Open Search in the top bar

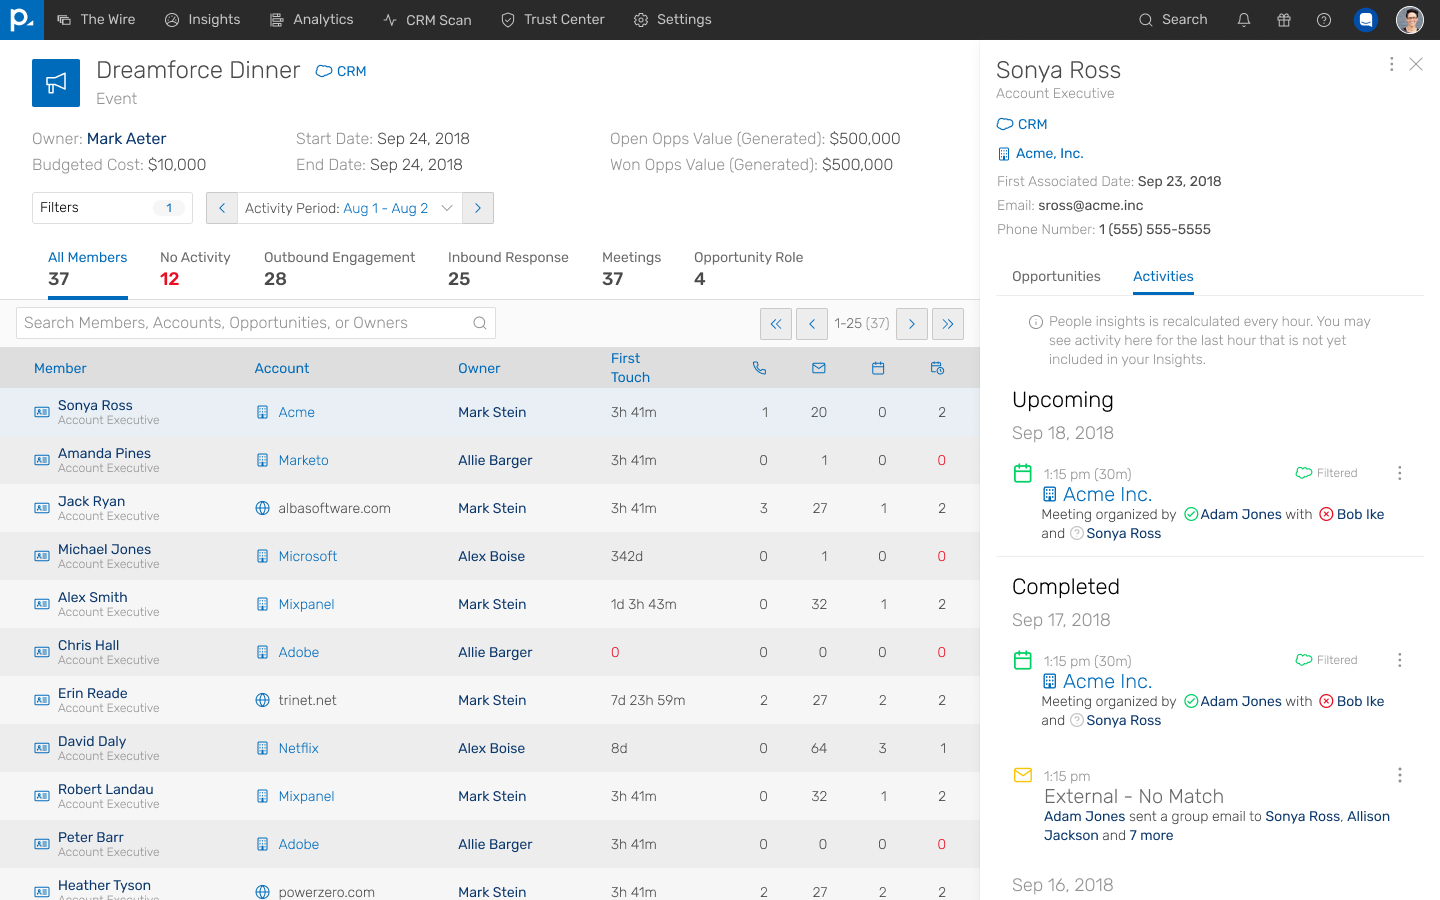[x=1173, y=20]
